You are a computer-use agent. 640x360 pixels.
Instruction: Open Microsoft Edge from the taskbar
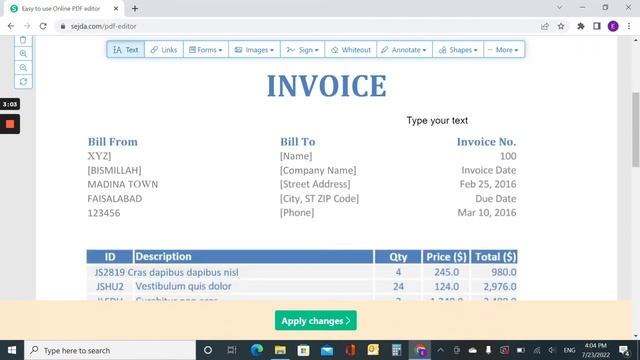point(257,350)
